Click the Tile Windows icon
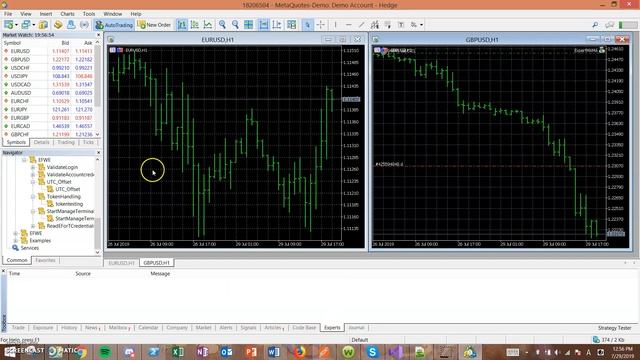The height and width of the screenshot is (360, 640). 248,25
